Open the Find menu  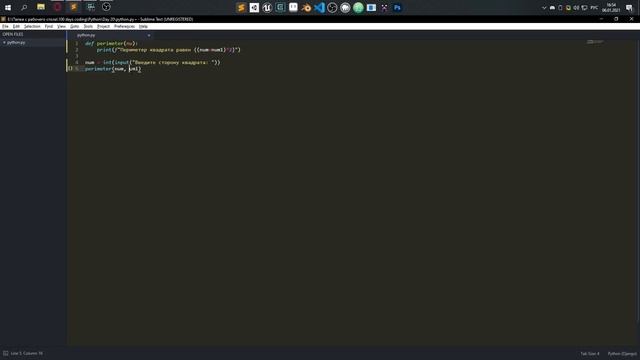[x=49, y=26]
